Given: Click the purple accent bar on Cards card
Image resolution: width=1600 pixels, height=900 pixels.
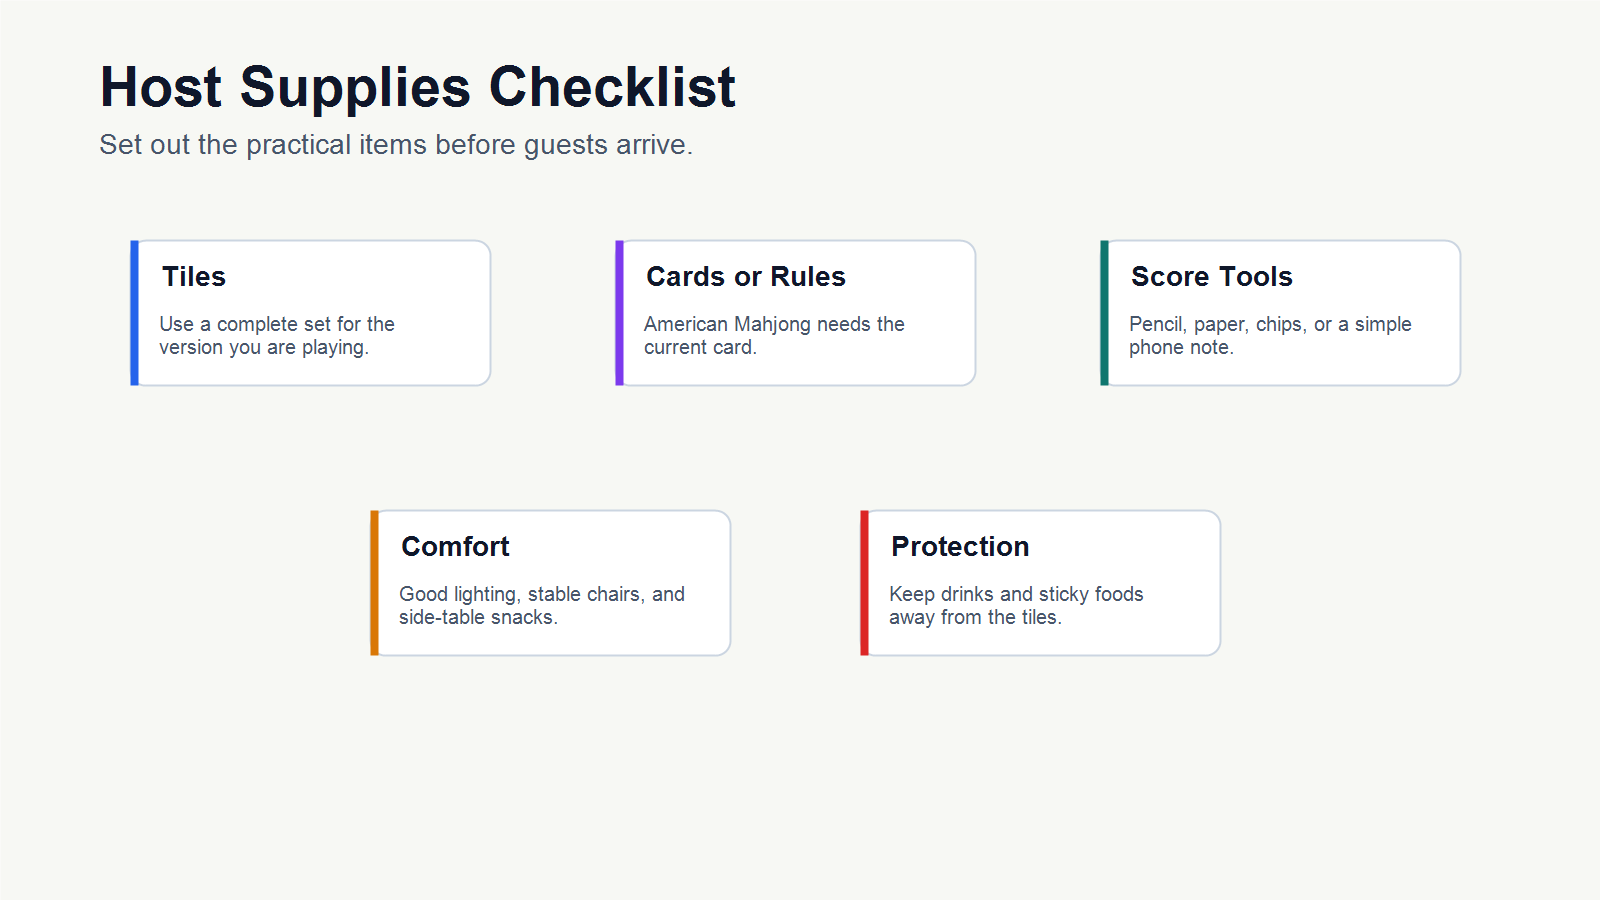Looking at the screenshot, I should click(619, 313).
